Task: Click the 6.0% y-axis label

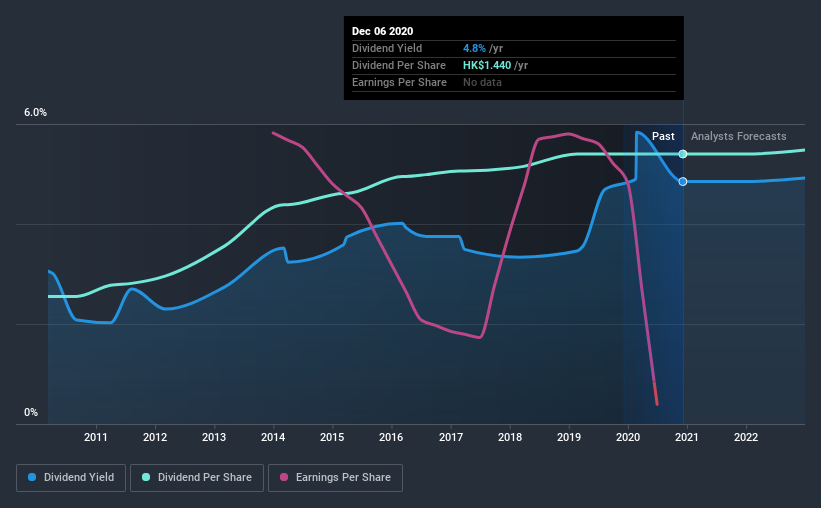Action: point(35,113)
